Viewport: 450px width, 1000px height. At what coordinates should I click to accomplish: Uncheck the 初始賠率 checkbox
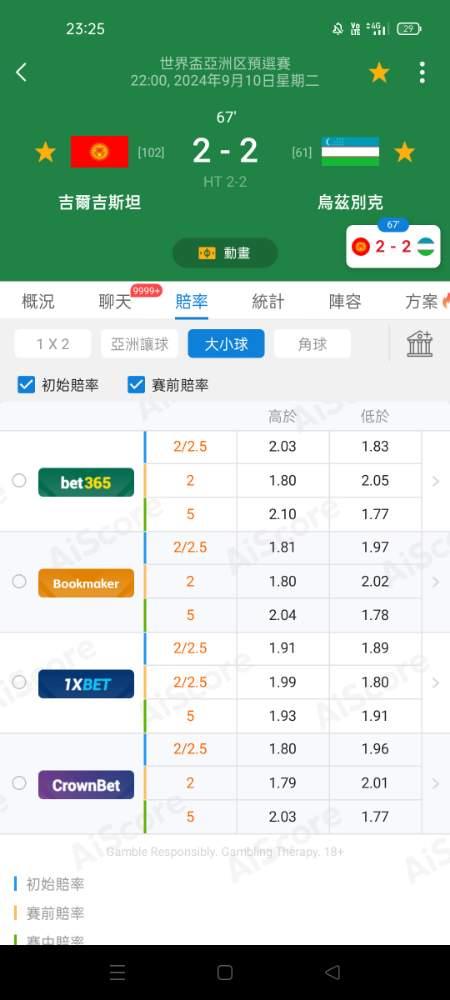pos(26,385)
